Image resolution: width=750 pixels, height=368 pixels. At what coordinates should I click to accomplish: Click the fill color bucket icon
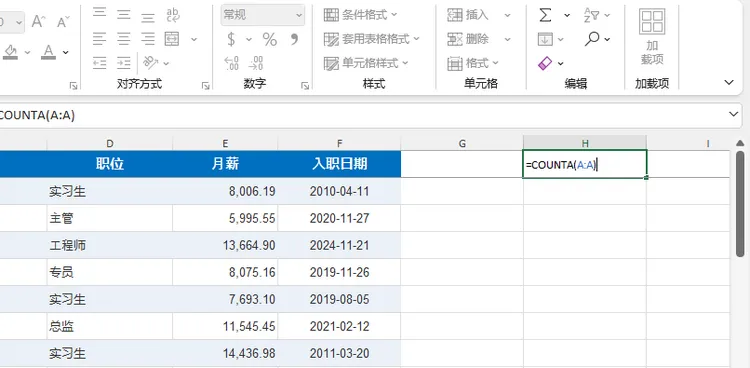click(11, 52)
